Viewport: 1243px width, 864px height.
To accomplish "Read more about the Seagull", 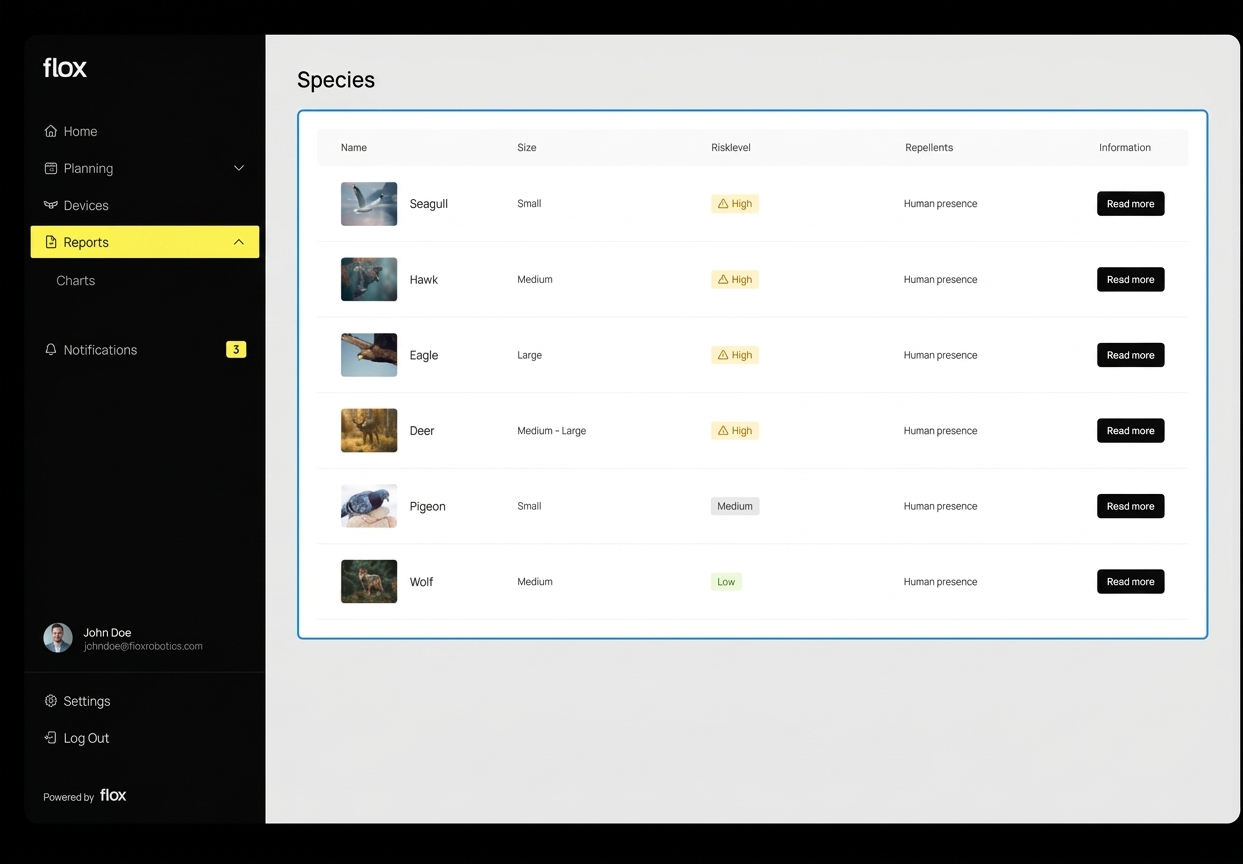I will click(1130, 204).
